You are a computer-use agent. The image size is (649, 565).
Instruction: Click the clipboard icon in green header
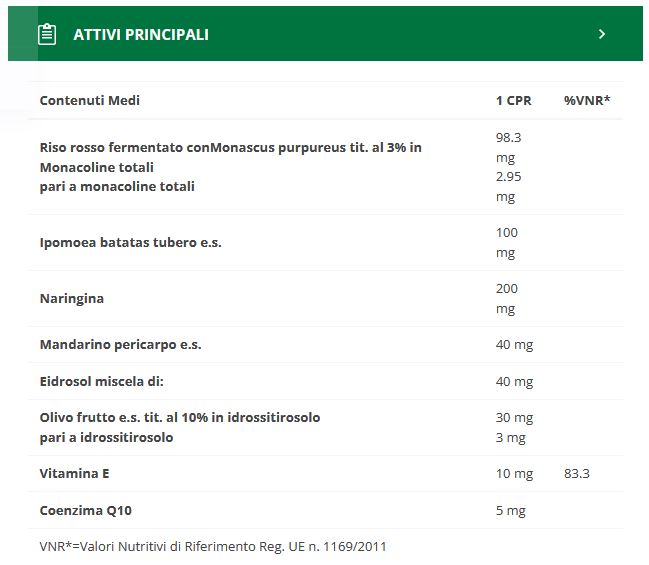pyautogui.click(x=46, y=34)
